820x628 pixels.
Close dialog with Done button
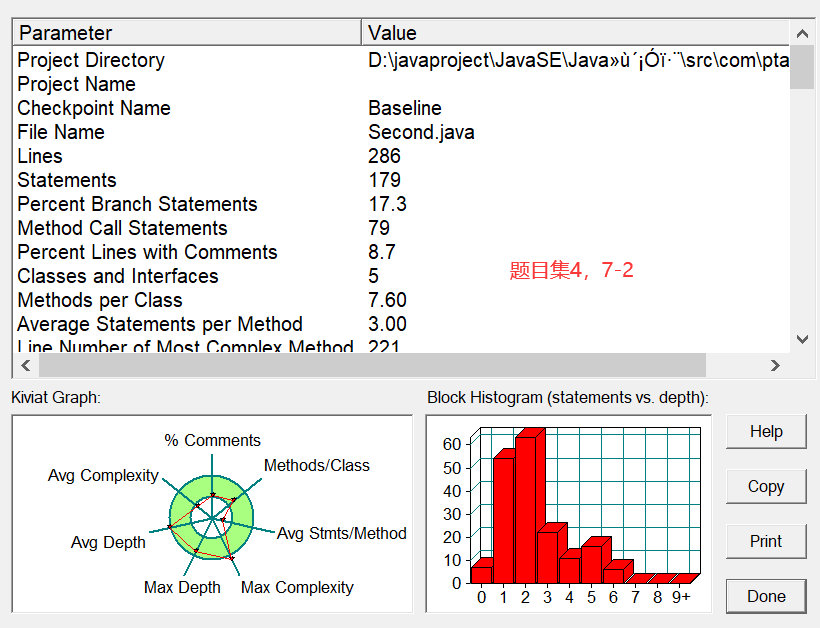click(x=766, y=596)
